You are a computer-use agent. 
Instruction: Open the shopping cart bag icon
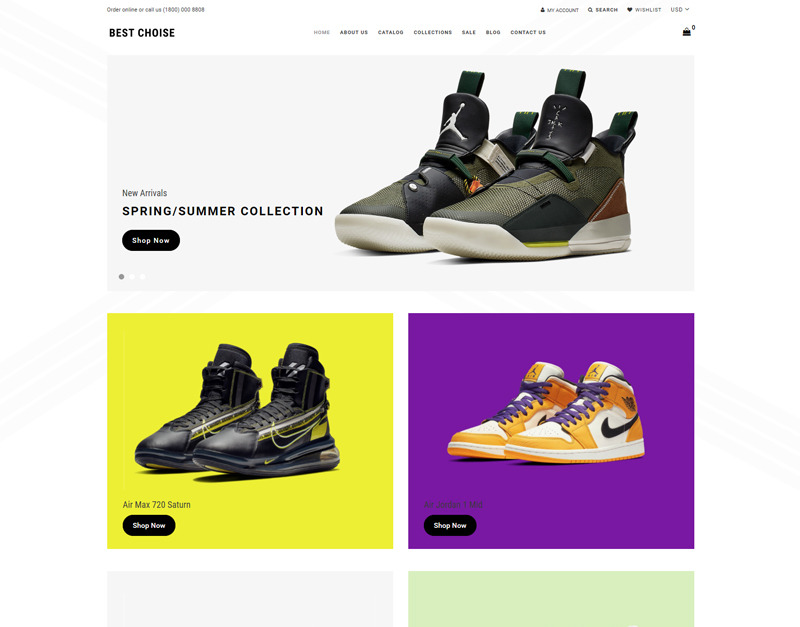[687, 32]
